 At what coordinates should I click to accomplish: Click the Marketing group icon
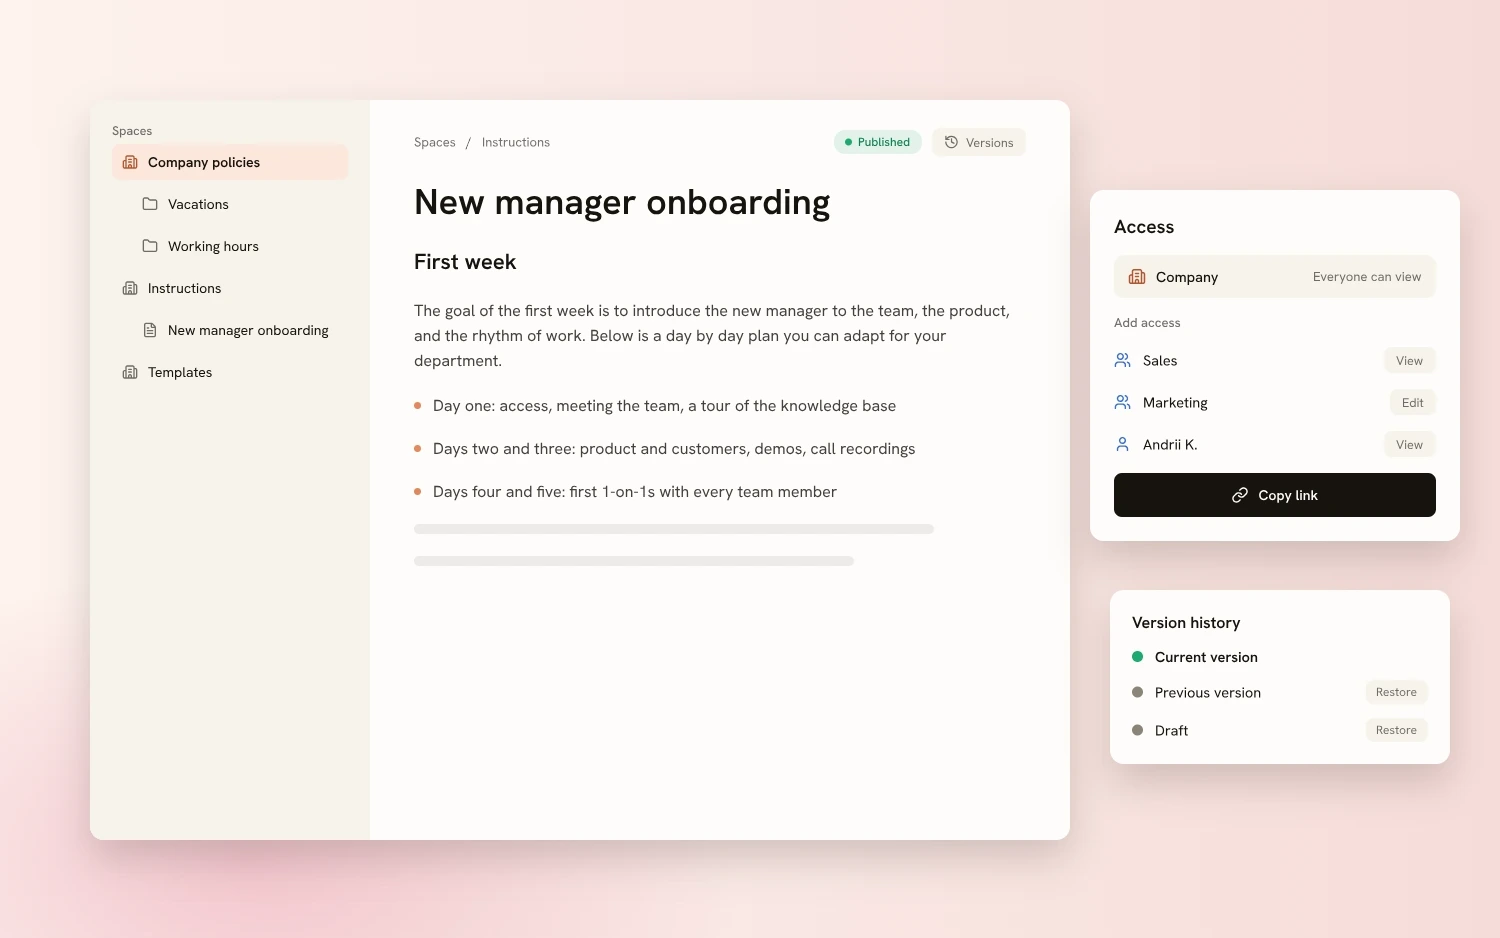(1123, 402)
